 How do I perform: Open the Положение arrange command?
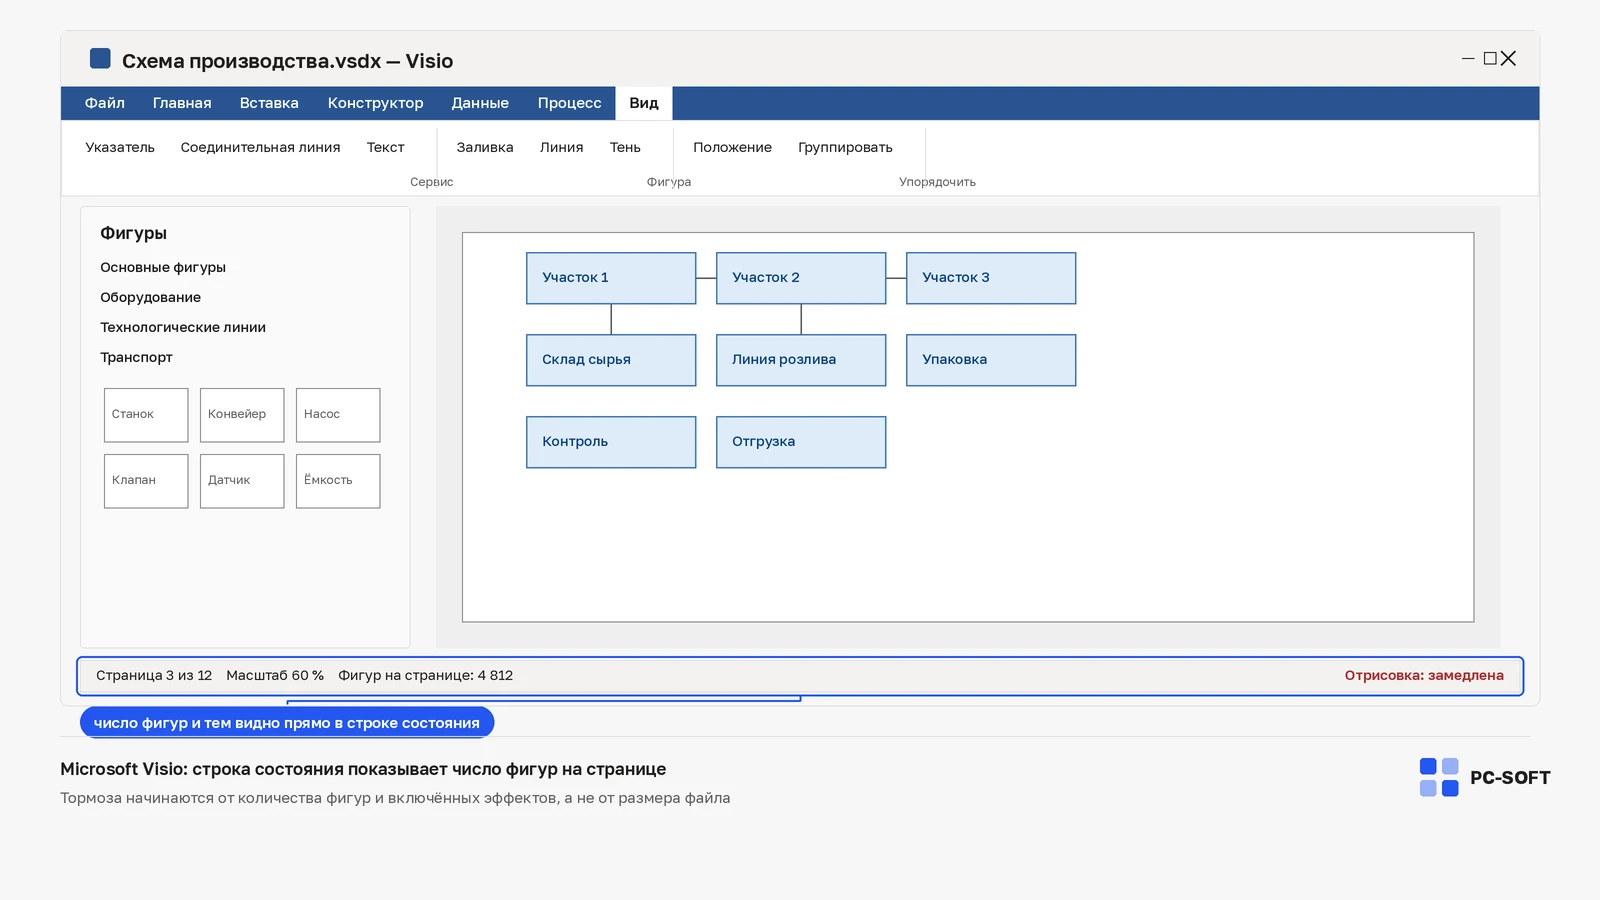pos(733,147)
